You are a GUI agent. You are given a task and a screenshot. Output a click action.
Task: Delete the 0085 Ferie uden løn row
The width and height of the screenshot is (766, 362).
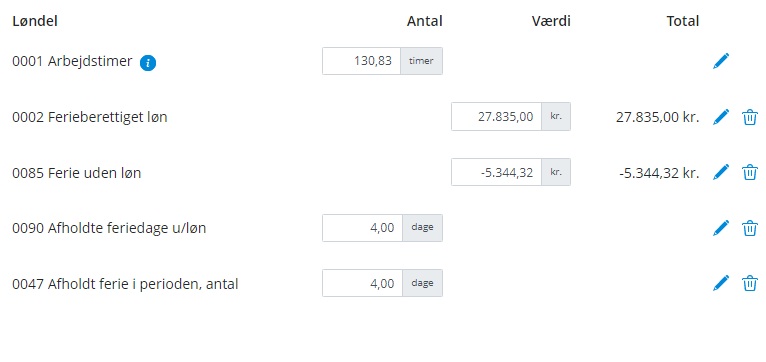(750, 172)
